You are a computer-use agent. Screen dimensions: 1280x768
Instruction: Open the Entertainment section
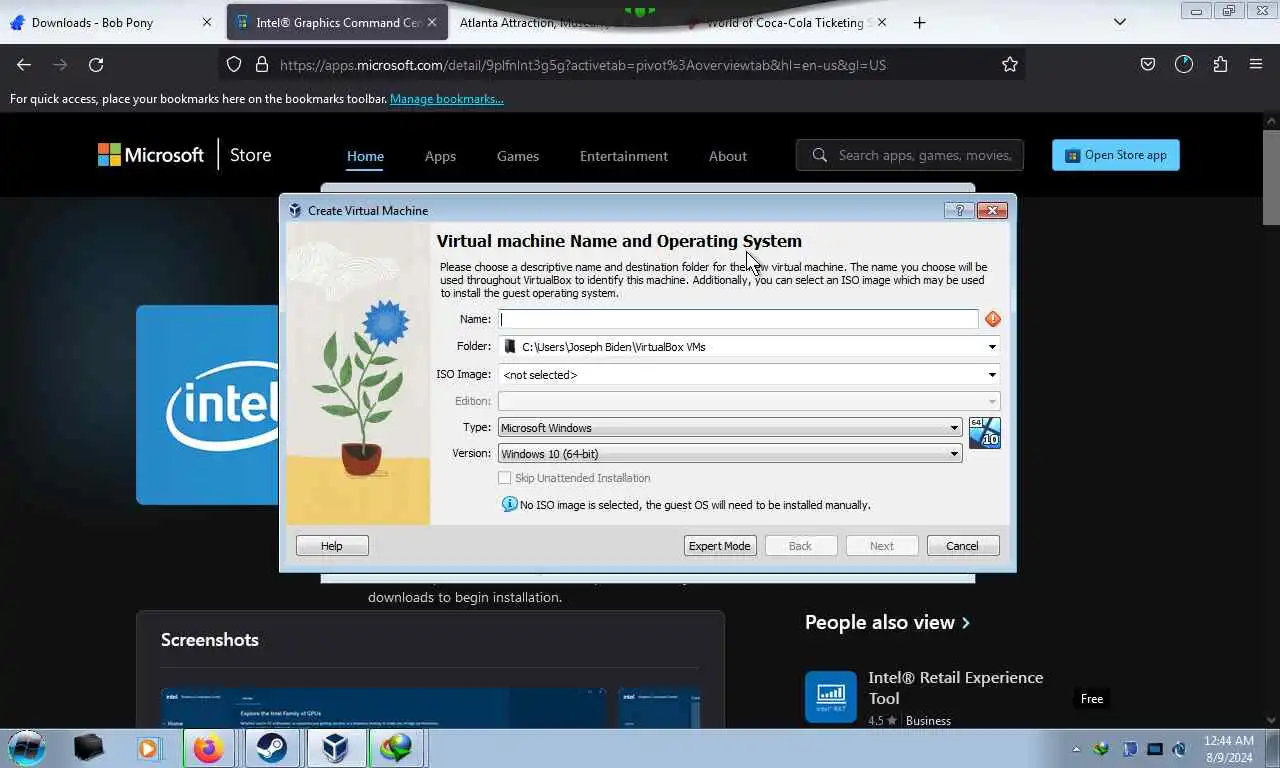point(624,156)
